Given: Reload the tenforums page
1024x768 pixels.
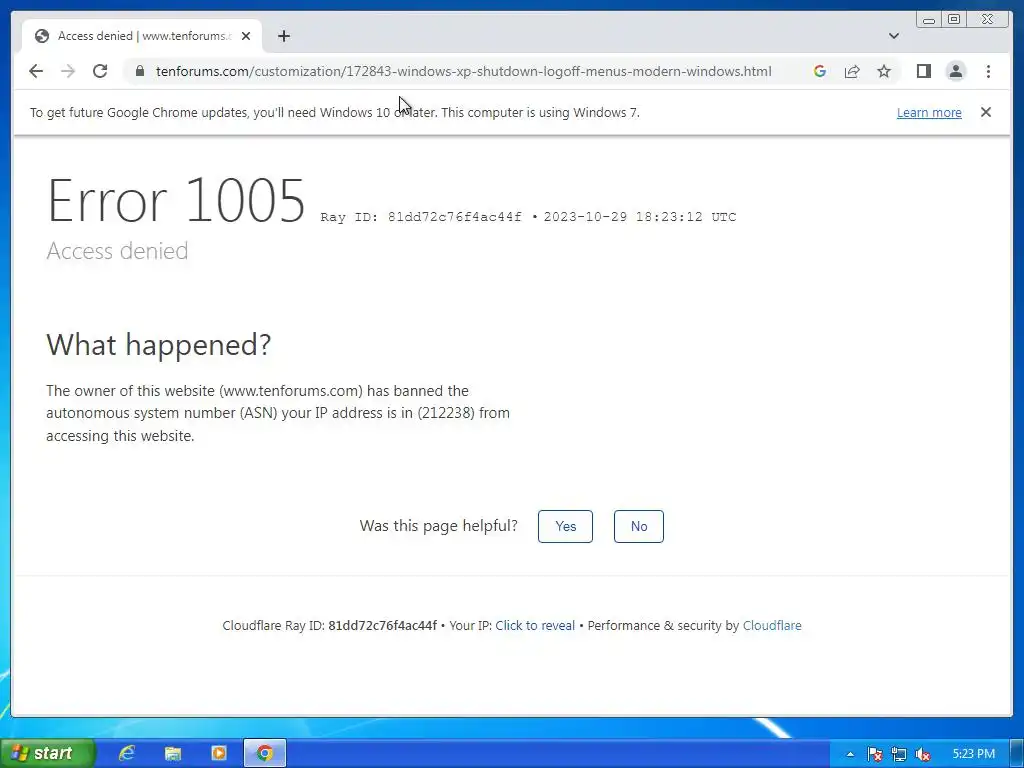Looking at the screenshot, I should point(100,71).
